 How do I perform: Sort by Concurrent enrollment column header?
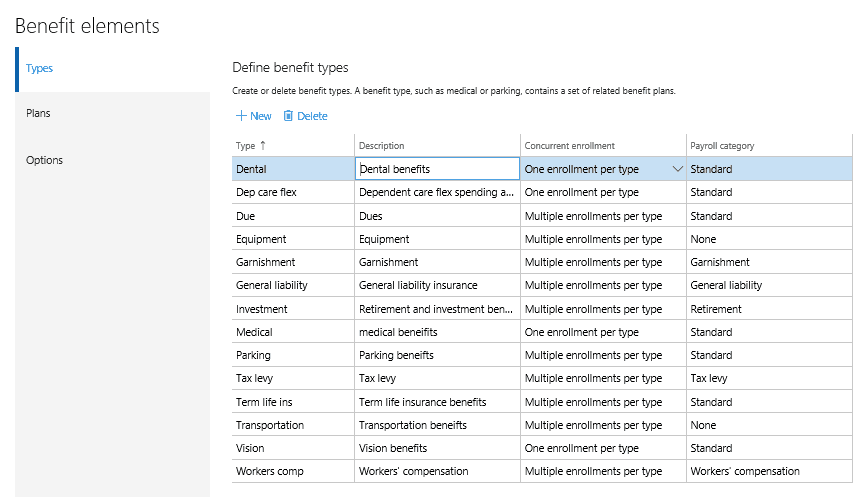coord(569,146)
